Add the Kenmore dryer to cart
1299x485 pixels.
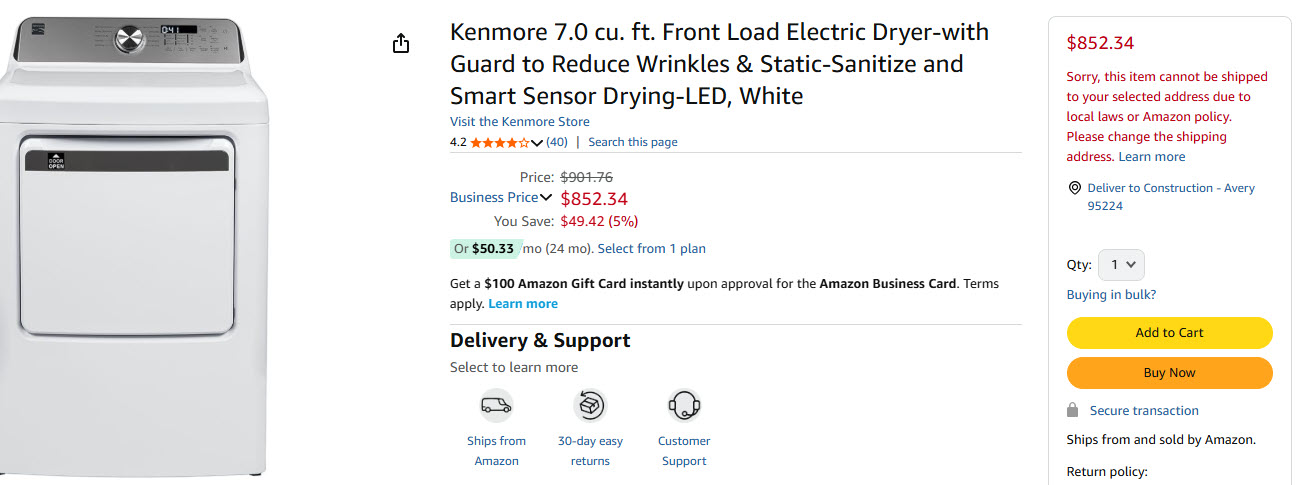1169,333
